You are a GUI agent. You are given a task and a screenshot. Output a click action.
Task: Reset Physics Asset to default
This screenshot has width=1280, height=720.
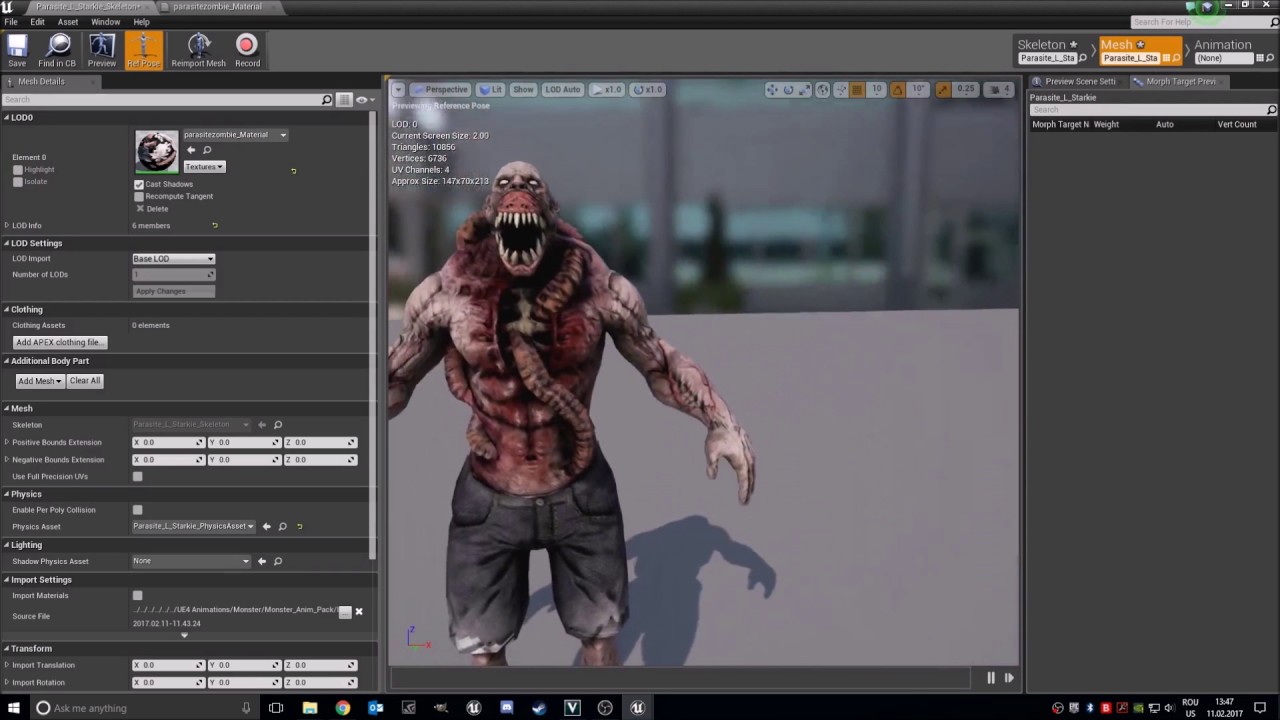click(299, 526)
